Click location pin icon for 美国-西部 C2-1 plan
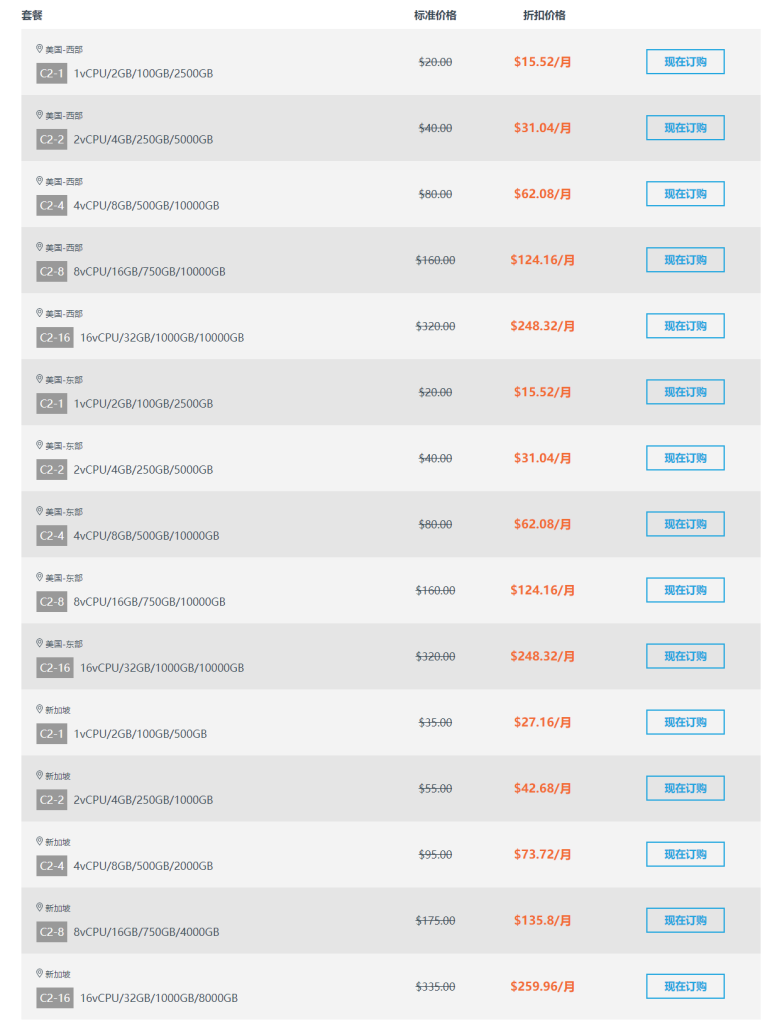777x1024 pixels. click(40, 48)
